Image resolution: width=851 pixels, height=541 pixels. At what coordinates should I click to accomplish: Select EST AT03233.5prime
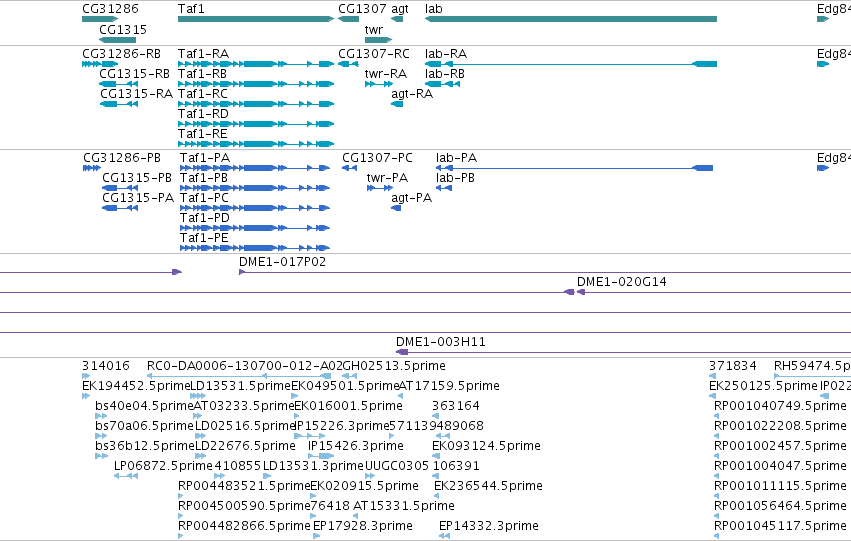tap(198, 416)
